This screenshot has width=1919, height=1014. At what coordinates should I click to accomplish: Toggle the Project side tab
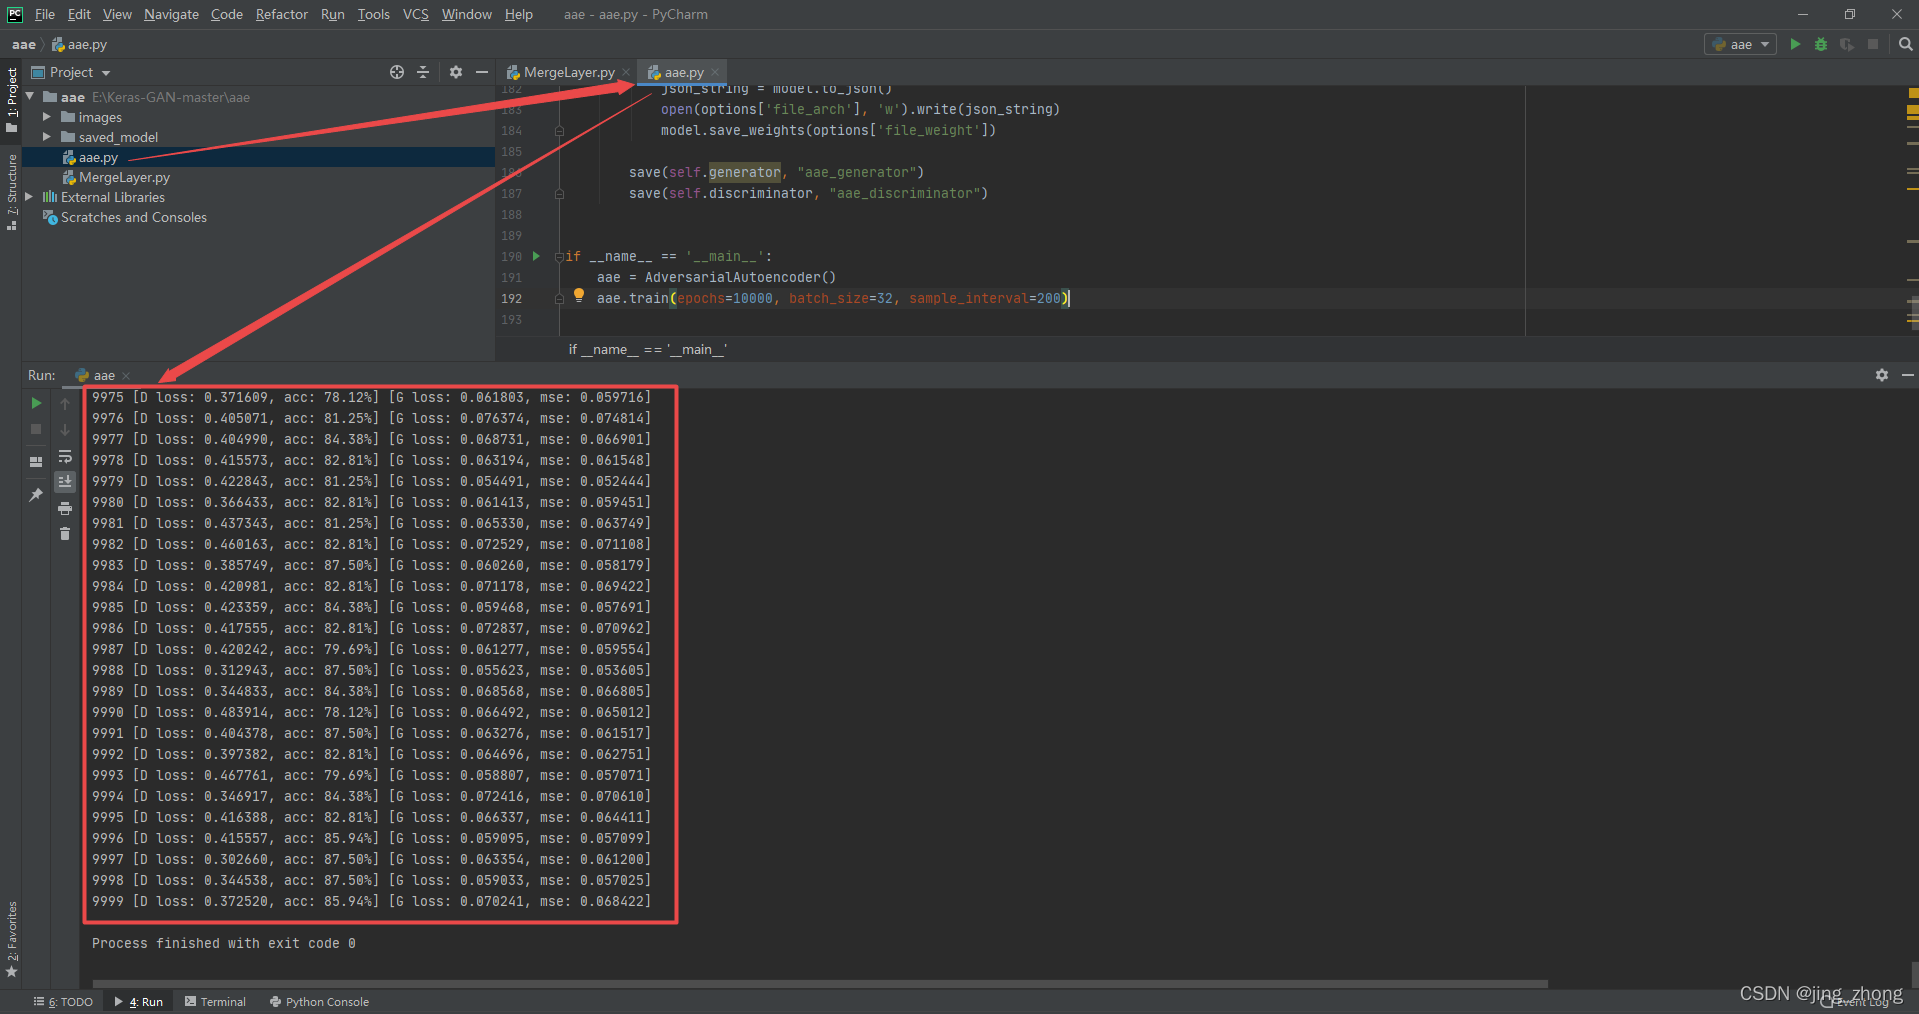[12, 100]
